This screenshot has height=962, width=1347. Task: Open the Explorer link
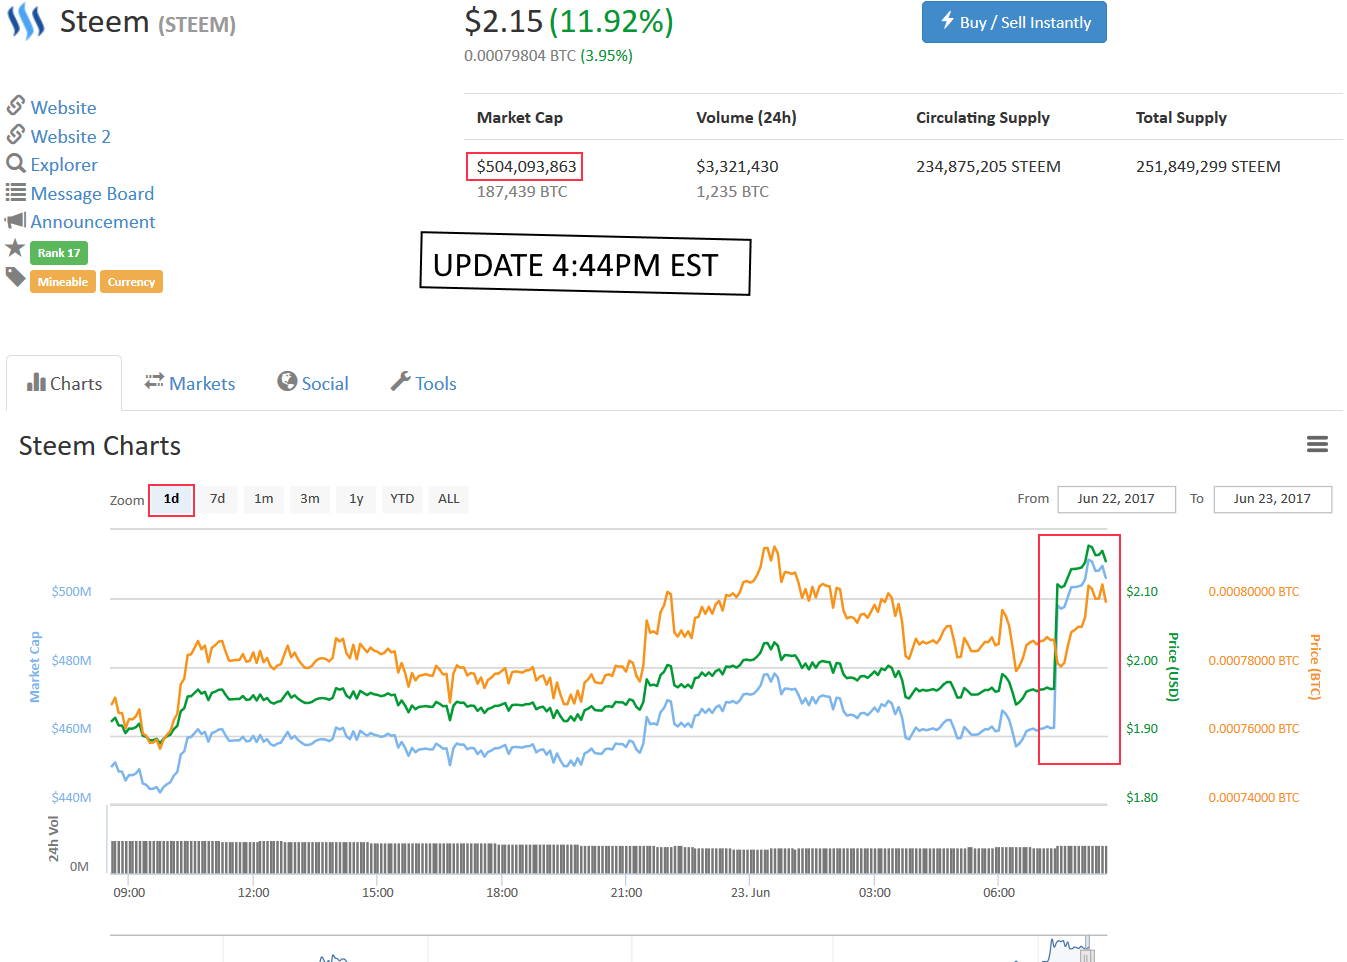pyautogui.click(x=64, y=164)
